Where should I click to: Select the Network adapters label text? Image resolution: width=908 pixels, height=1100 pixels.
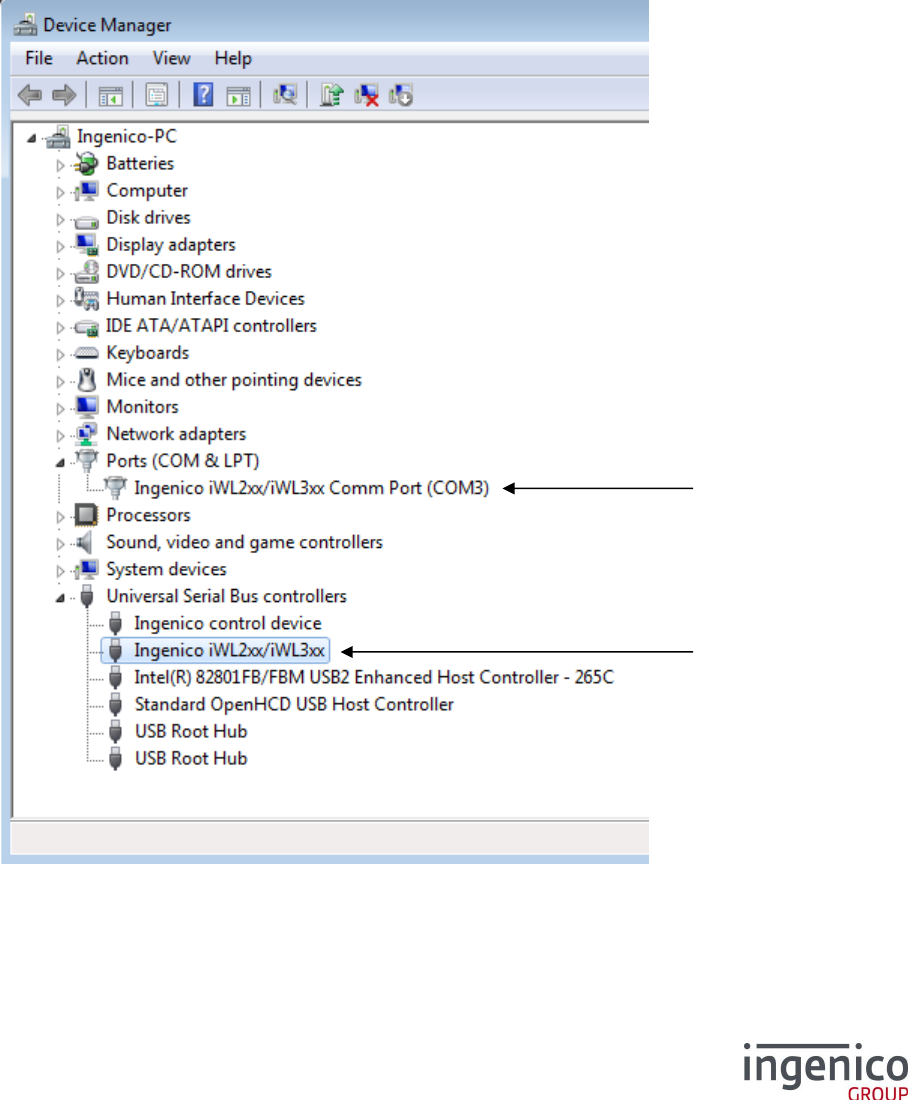pos(176,434)
